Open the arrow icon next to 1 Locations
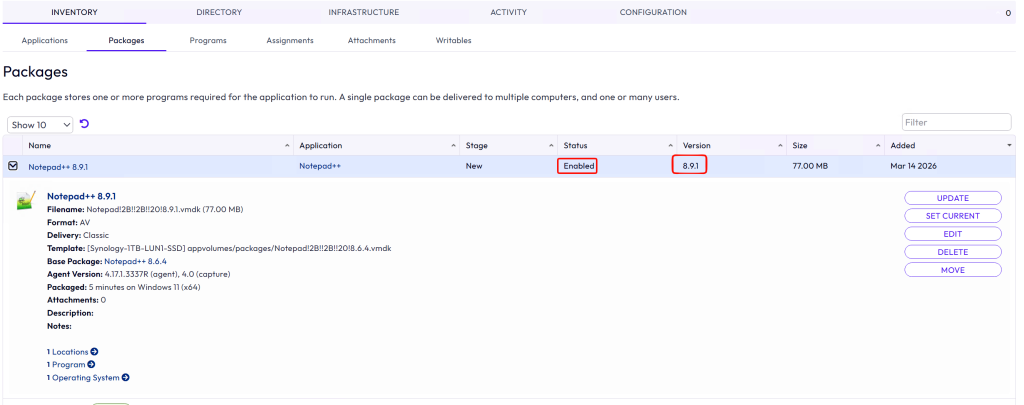Viewport: 1024px width, 405px height. 94,351
